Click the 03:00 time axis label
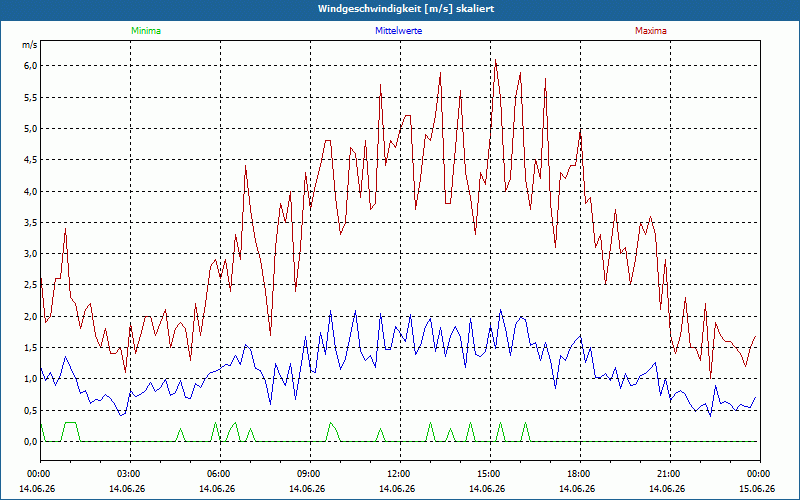The width and height of the screenshot is (800, 500). (x=130, y=474)
